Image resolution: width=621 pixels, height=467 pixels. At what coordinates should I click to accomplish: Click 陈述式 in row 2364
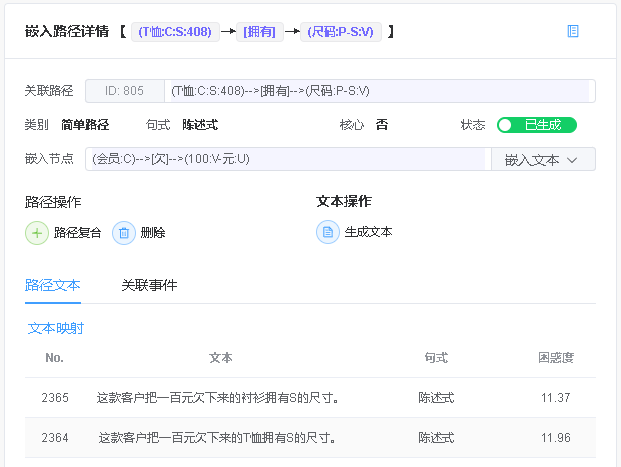pos(436,438)
